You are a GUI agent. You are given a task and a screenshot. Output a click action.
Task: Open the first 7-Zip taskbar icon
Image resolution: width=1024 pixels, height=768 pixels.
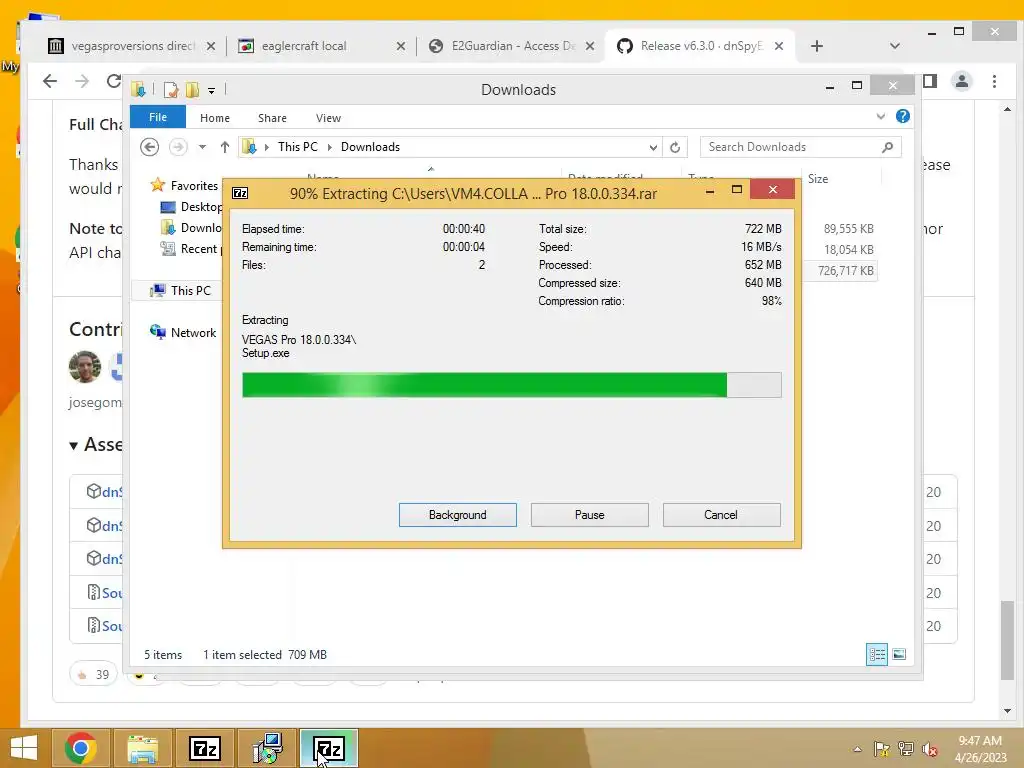pyautogui.click(x=204, y=748)
